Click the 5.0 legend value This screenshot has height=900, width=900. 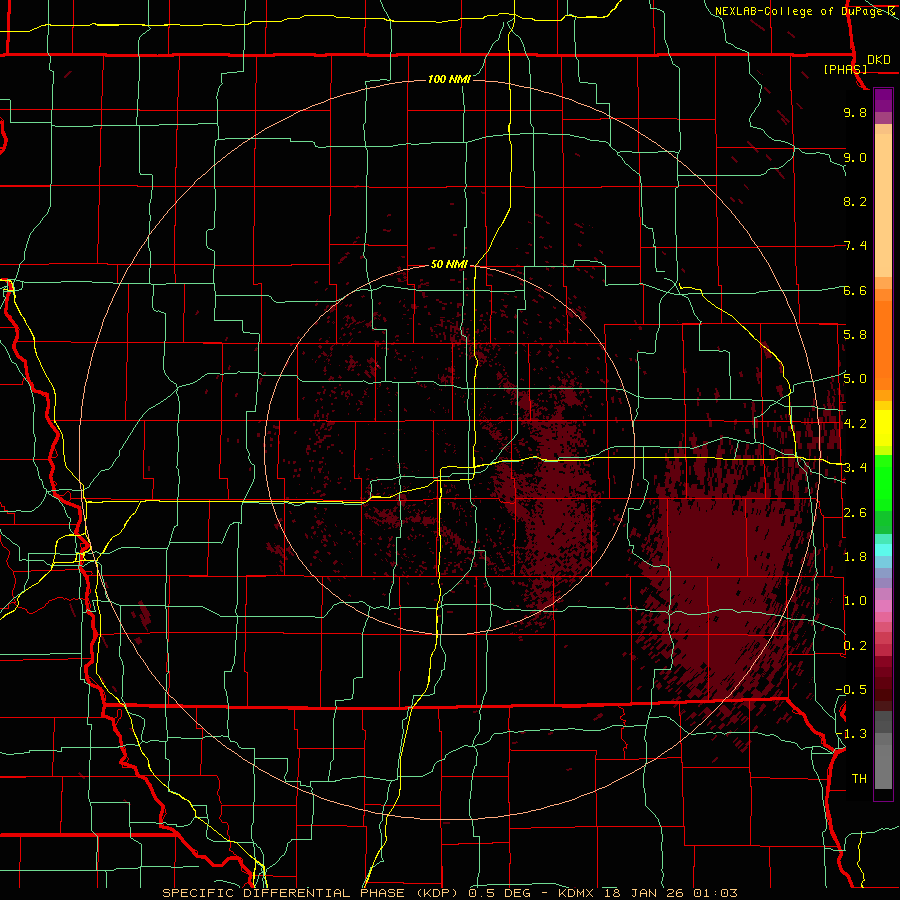pos(855,379)
